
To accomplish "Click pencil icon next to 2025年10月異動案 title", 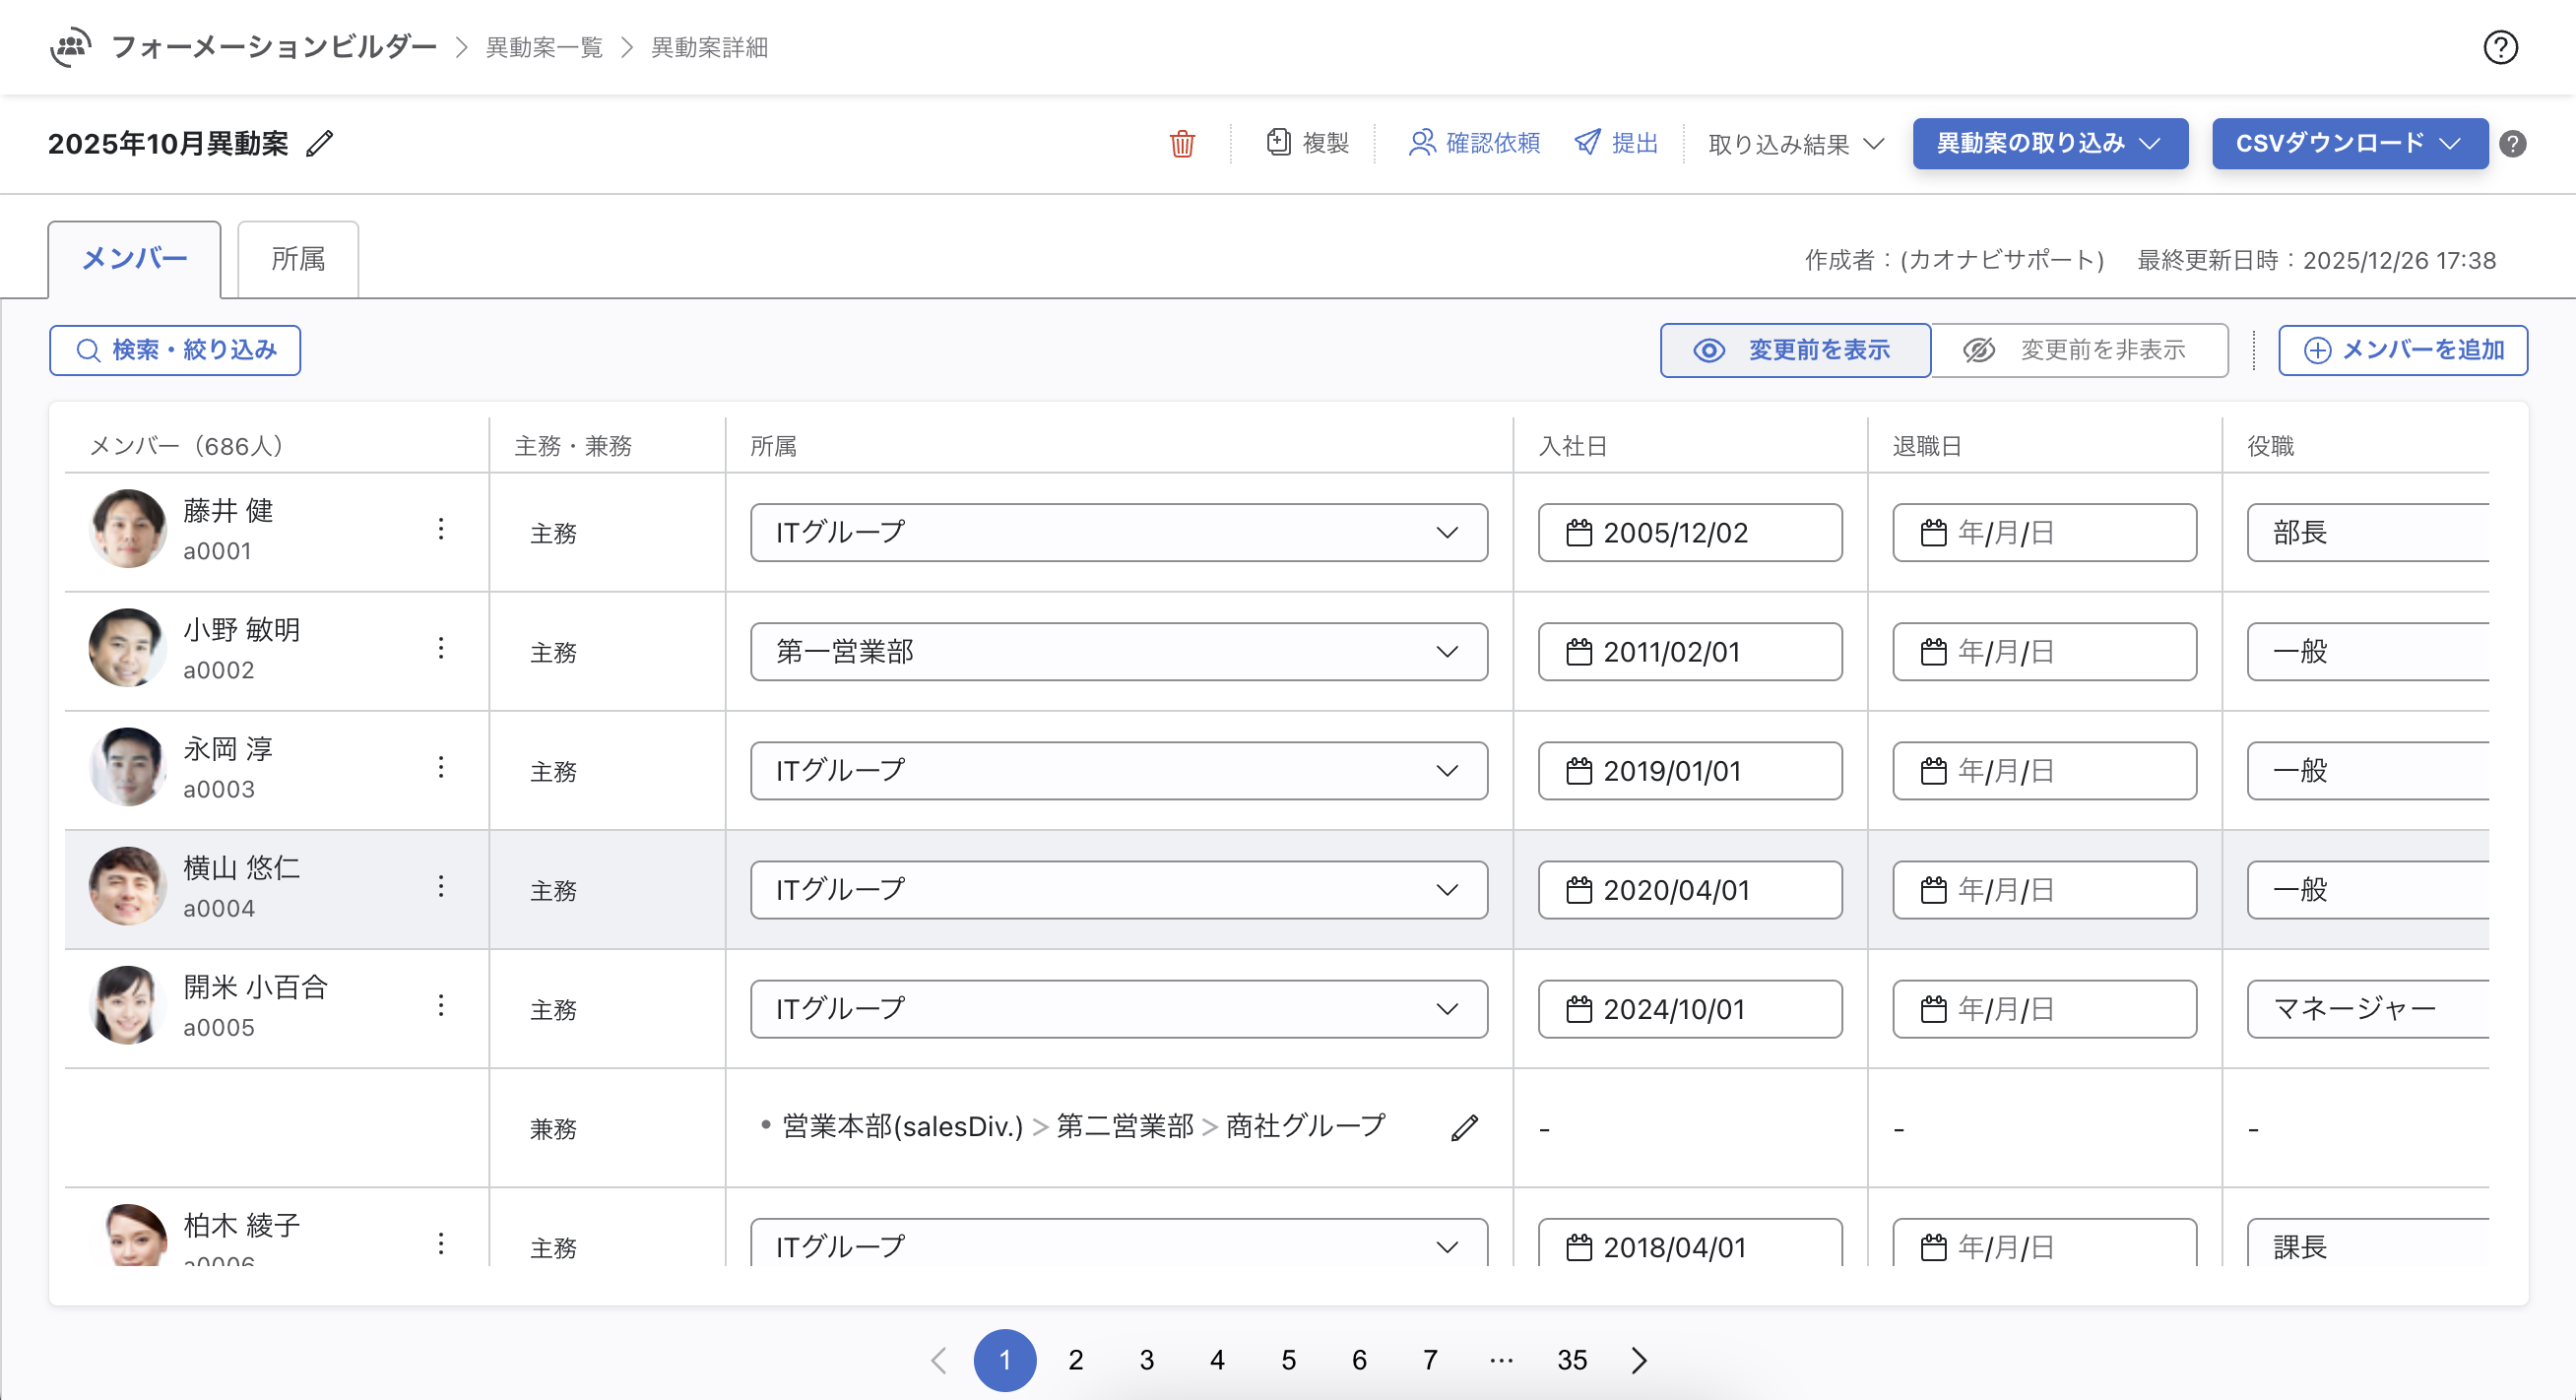I will click(320, 144).
